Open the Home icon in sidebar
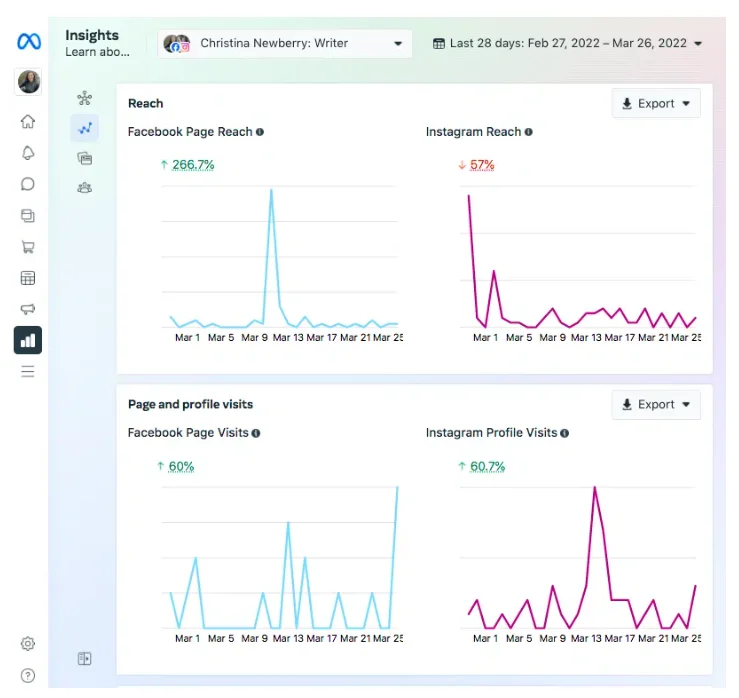This screenshot has height=698, width=739. 28,122
